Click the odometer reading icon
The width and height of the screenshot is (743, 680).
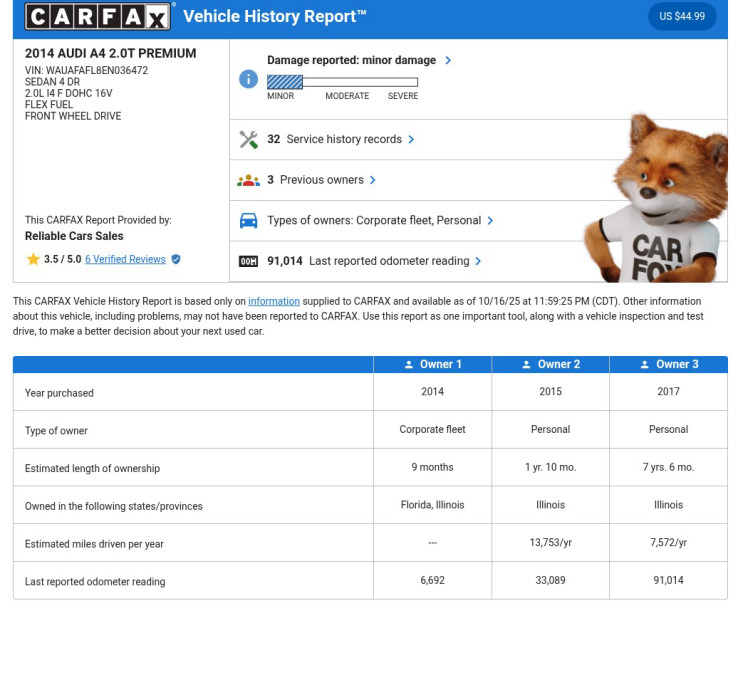pyautogui.click(x=248, y=262)
